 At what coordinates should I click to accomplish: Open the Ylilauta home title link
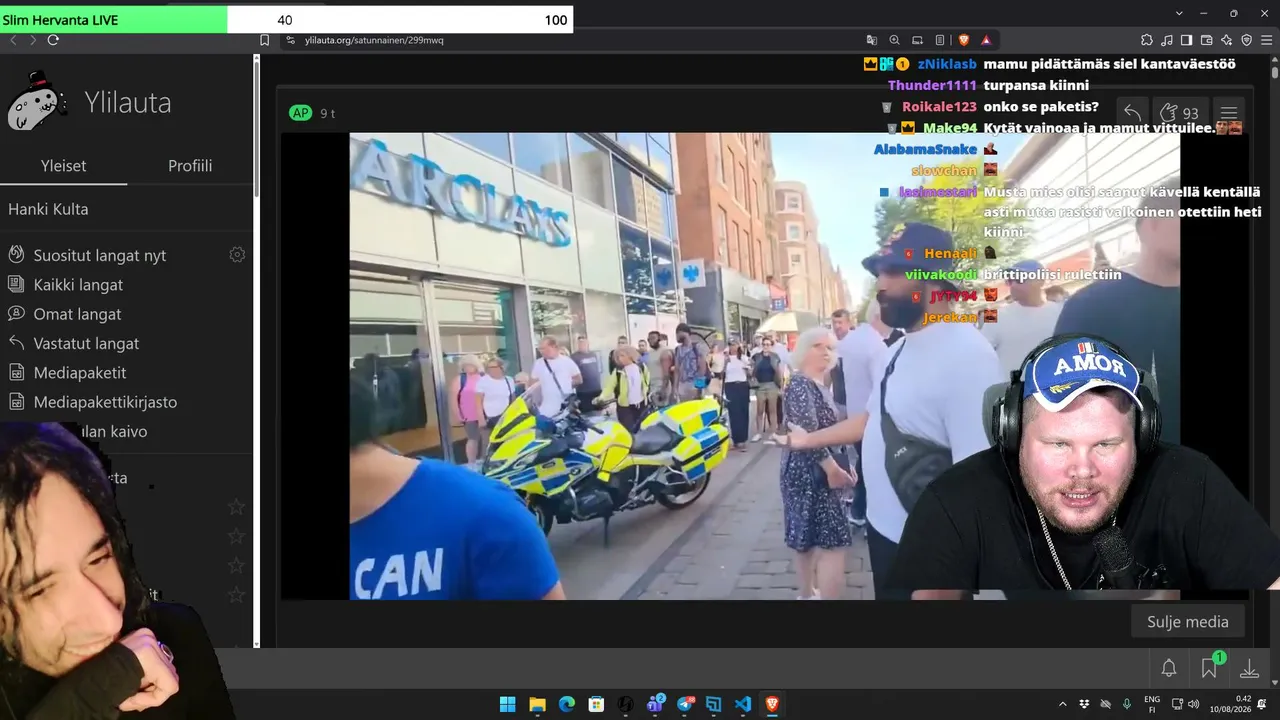127,103
